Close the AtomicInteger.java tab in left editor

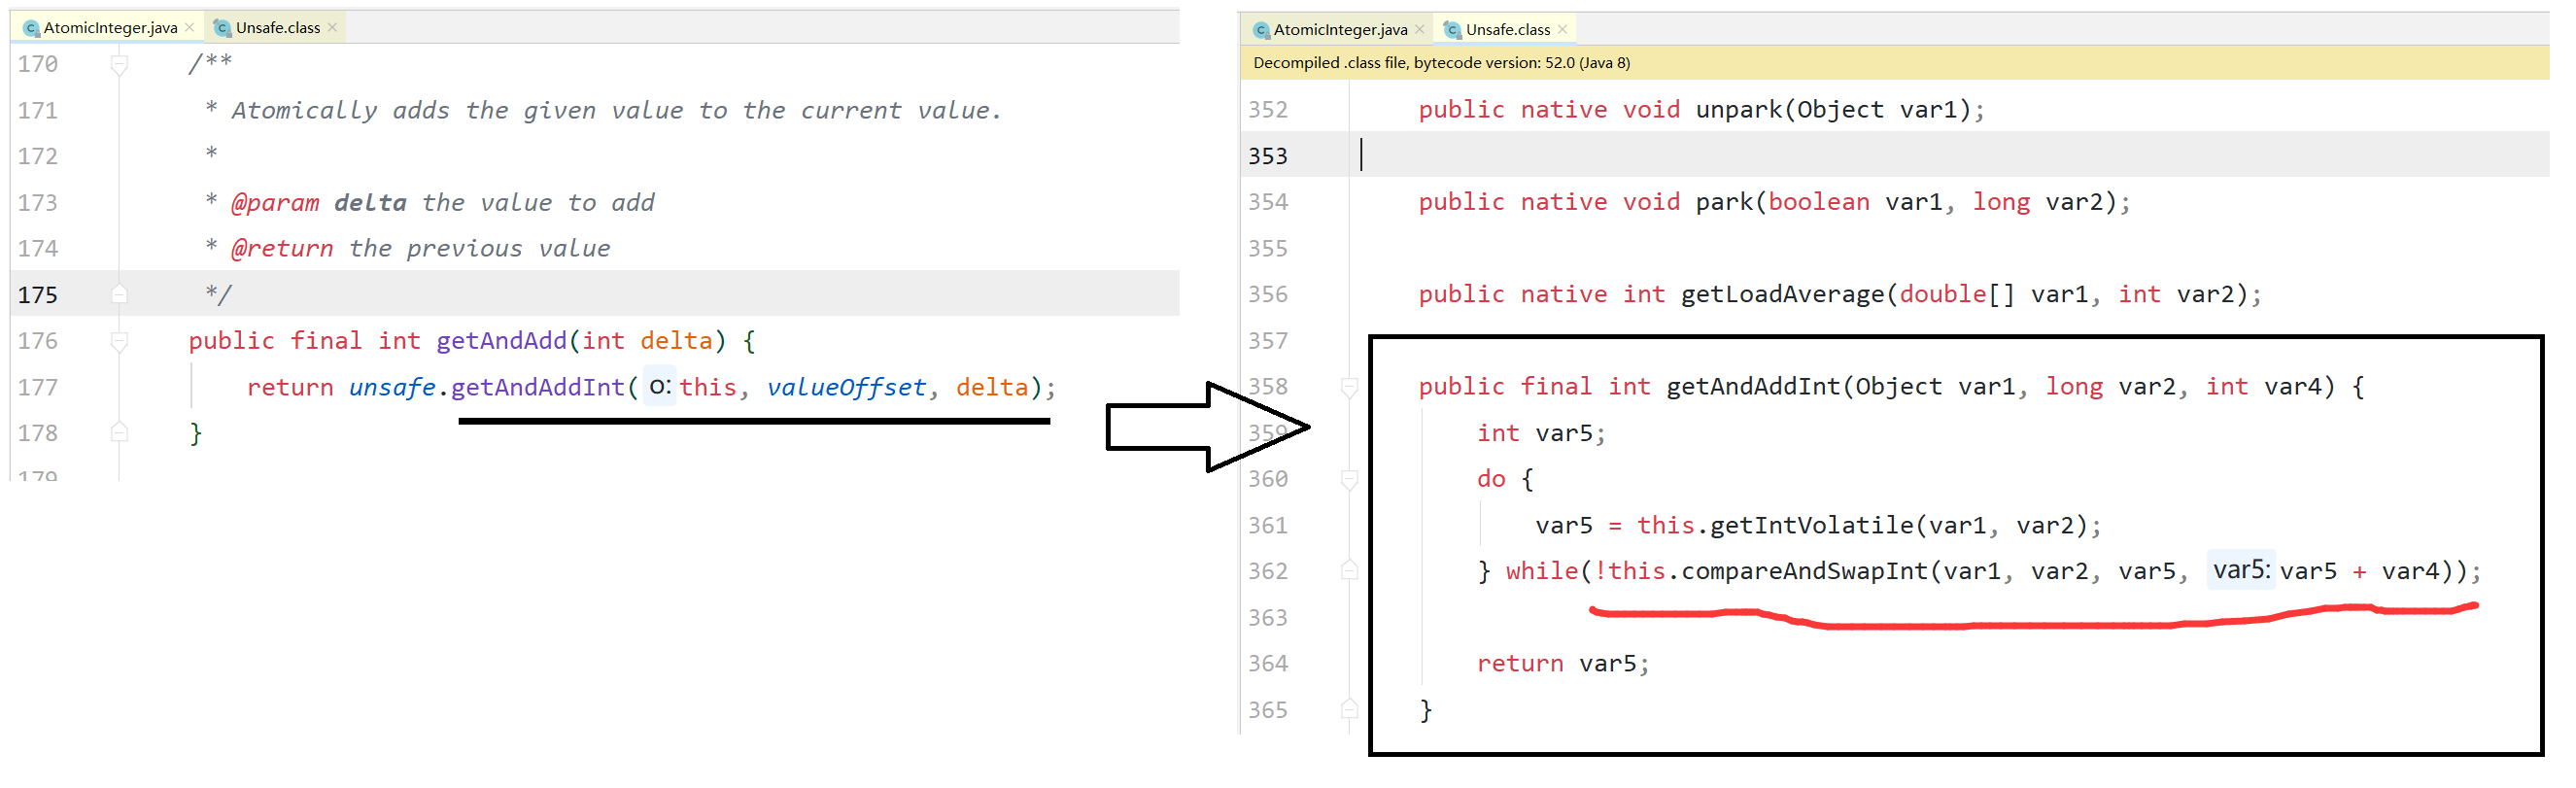click(190, 28)
